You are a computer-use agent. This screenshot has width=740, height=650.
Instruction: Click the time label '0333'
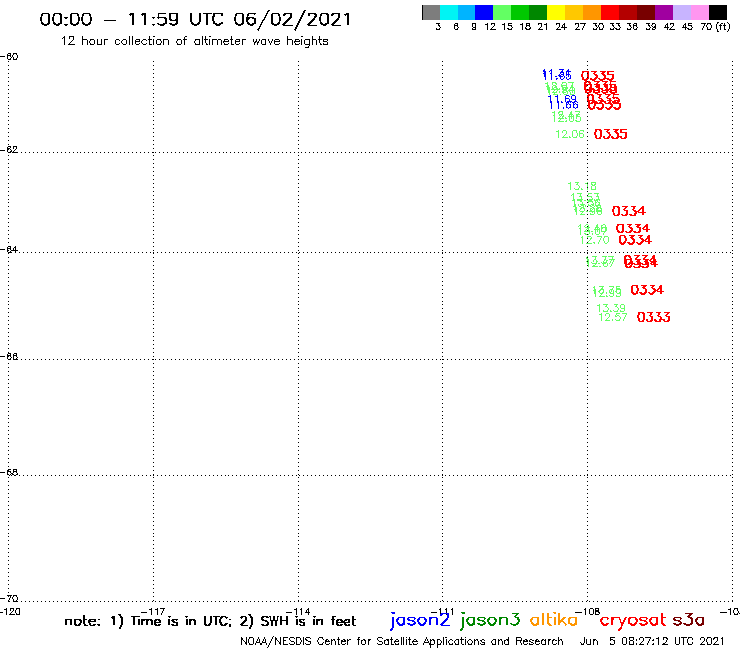[x=653, y=317]
